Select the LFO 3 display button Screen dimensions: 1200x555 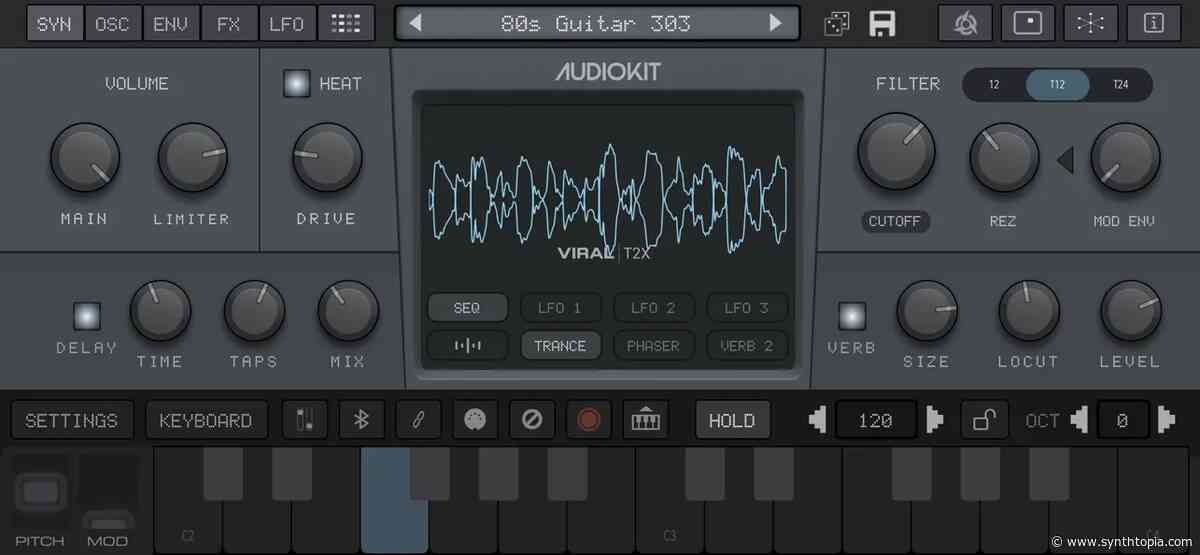click(x=747, y=308)
